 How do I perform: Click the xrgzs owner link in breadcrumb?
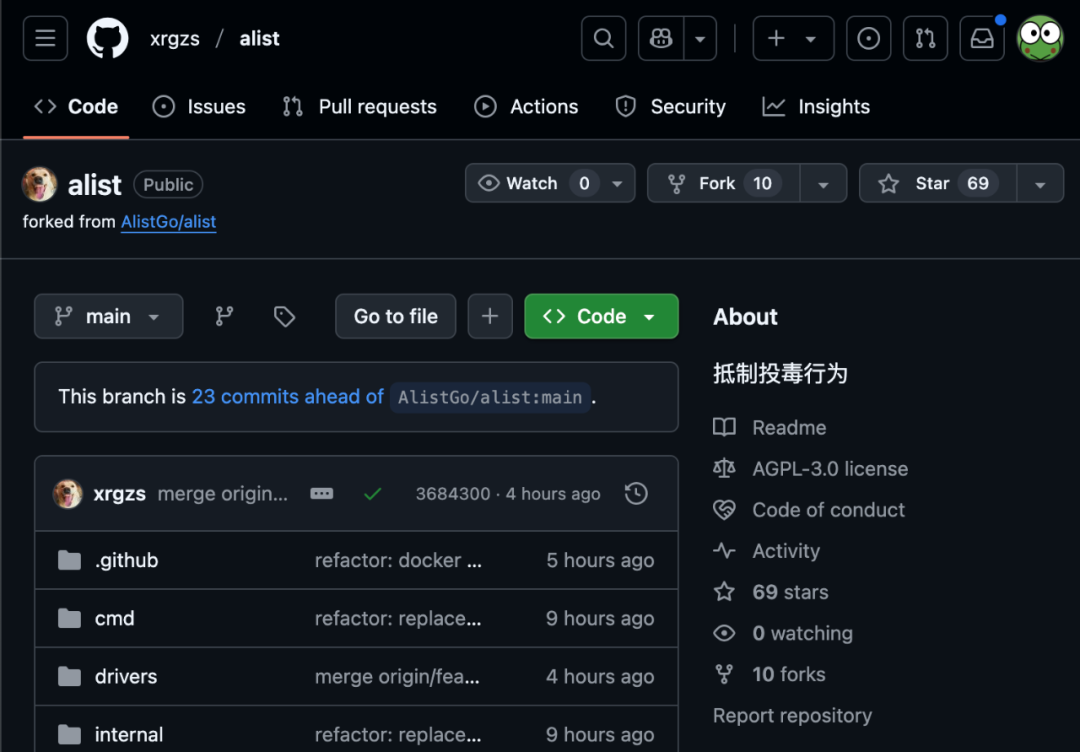point(175,39)
